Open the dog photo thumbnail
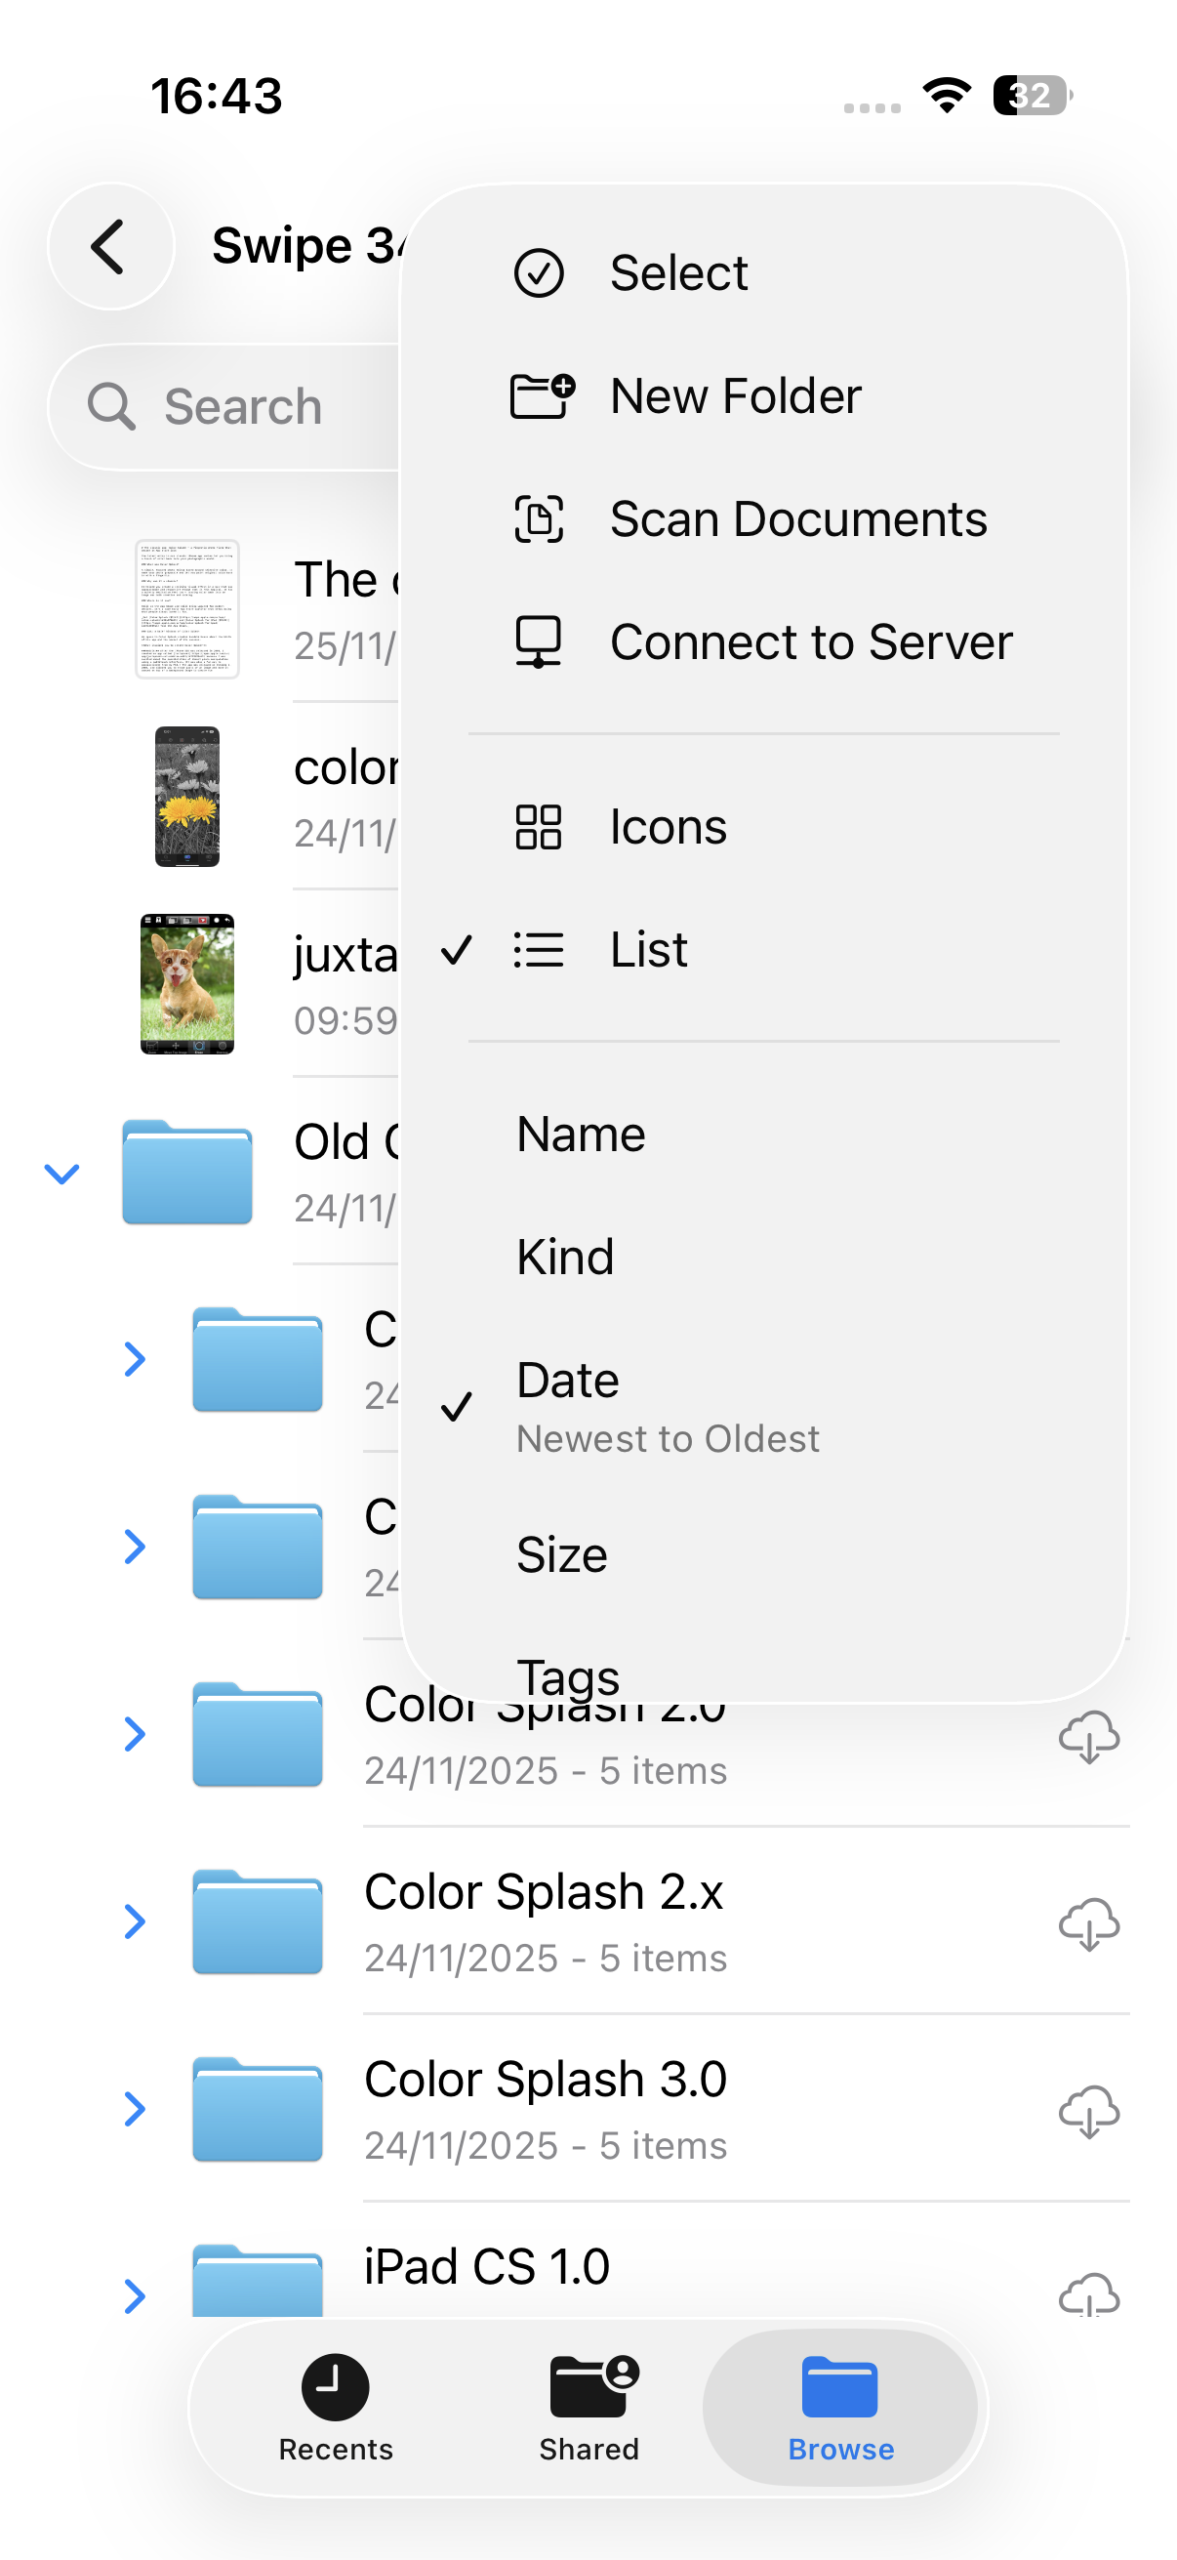Screen dimensions: 1177x2560 tap(187, 984)
